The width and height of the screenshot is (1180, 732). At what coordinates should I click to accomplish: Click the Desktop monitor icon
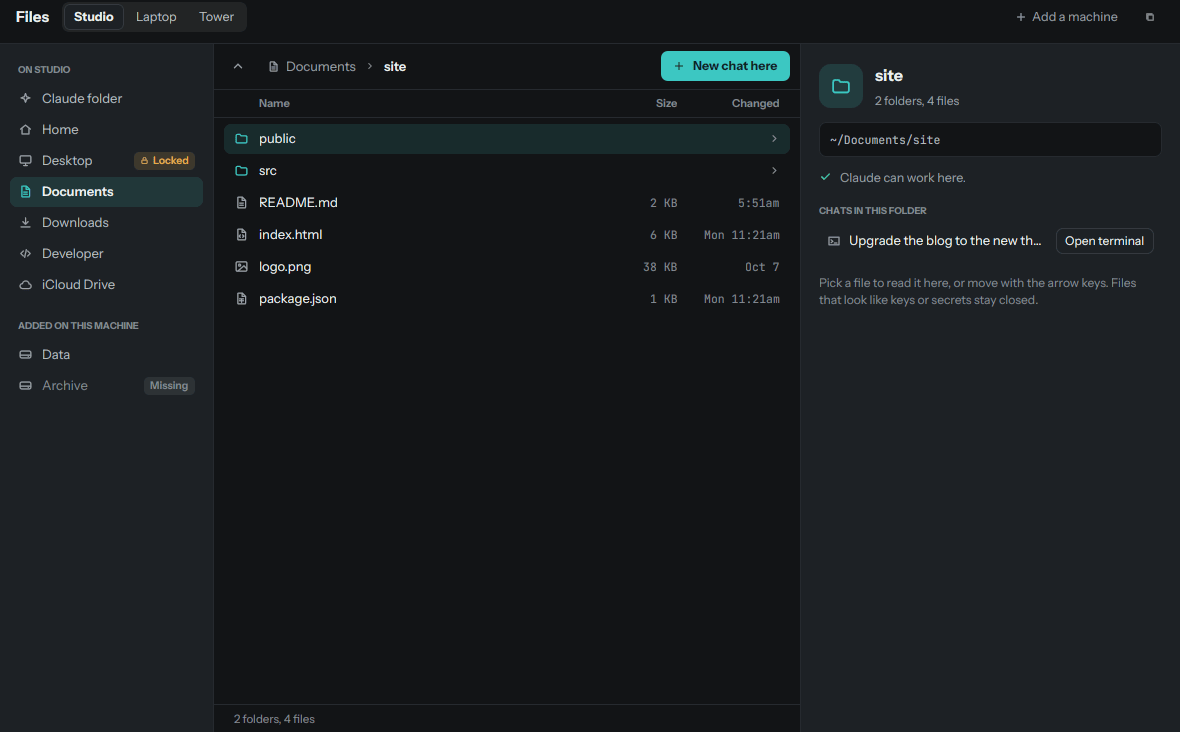[26, 160]
